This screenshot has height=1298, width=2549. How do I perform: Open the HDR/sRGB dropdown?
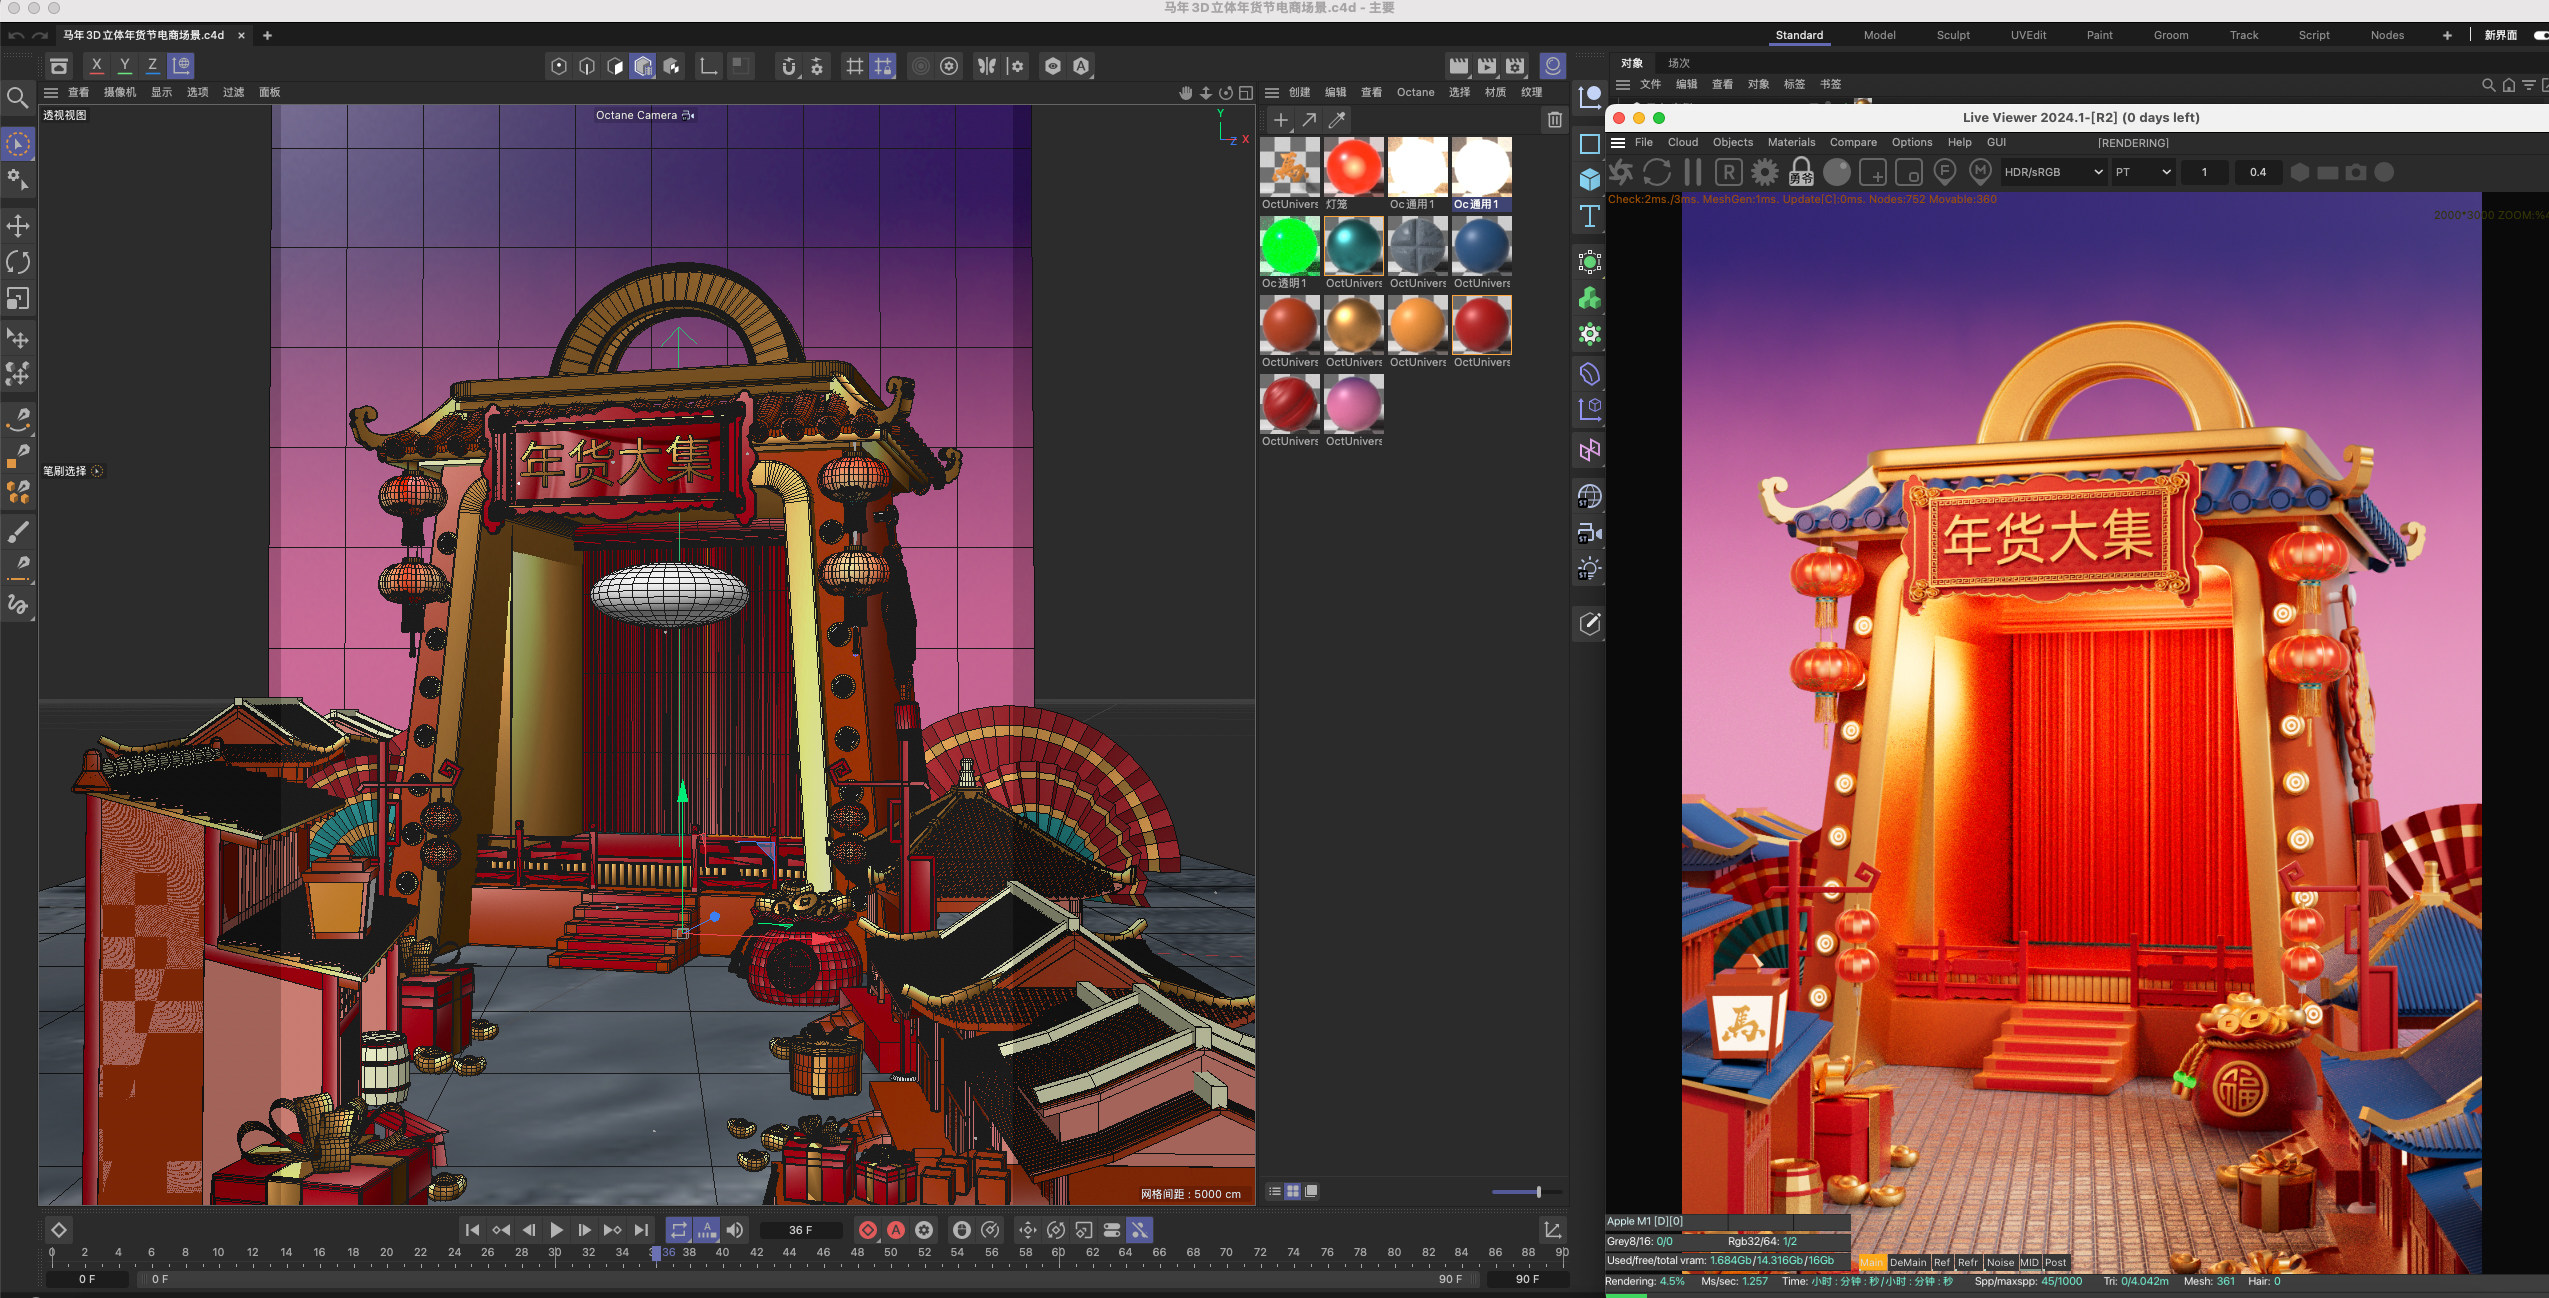(x=2052, y=172)
